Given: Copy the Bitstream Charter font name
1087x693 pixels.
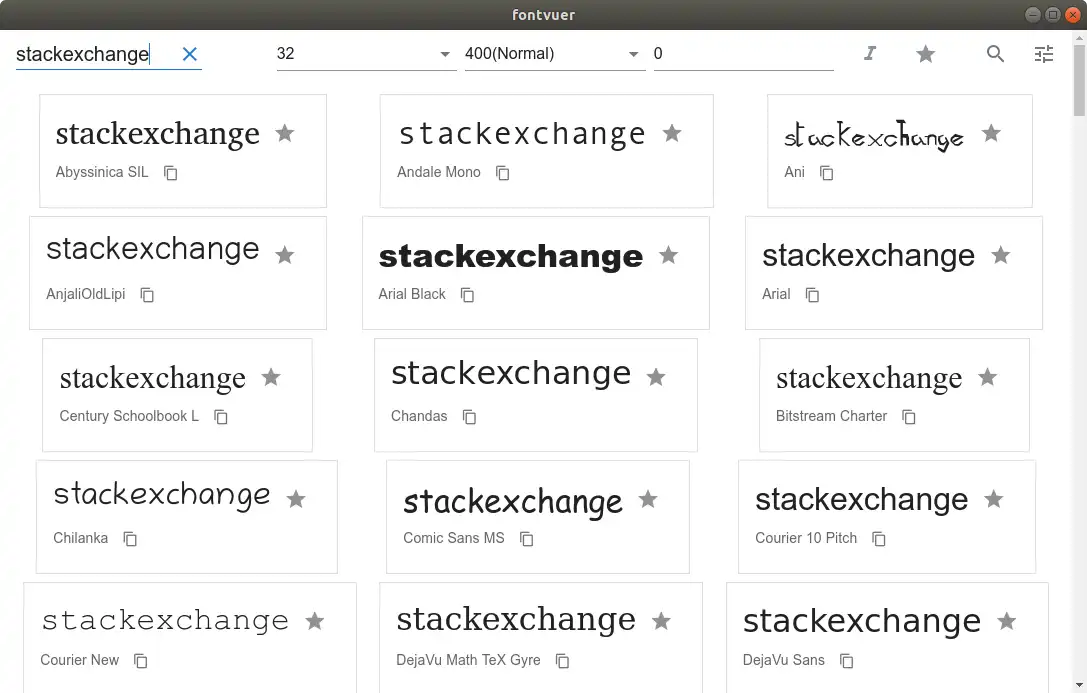Looking at the screenshot, I should tap(909, 416).
